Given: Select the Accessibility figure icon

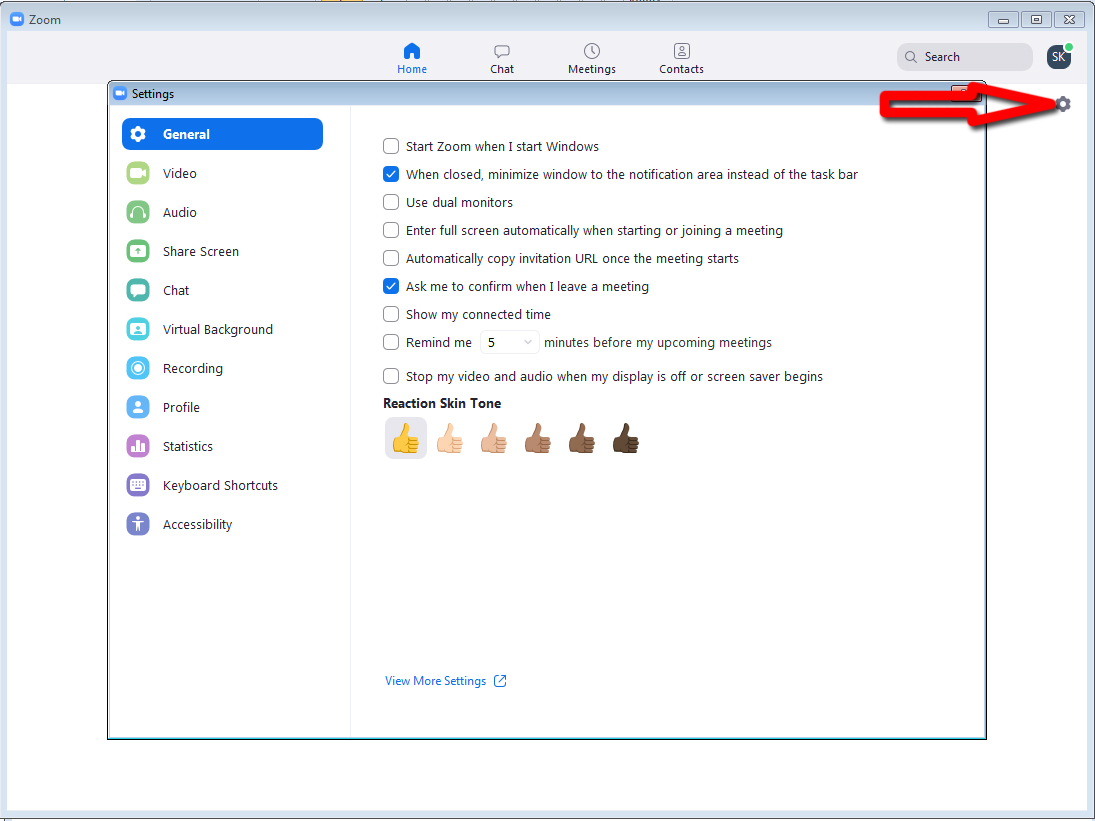Looking at the screenshot, I should [x=138, y=524].
